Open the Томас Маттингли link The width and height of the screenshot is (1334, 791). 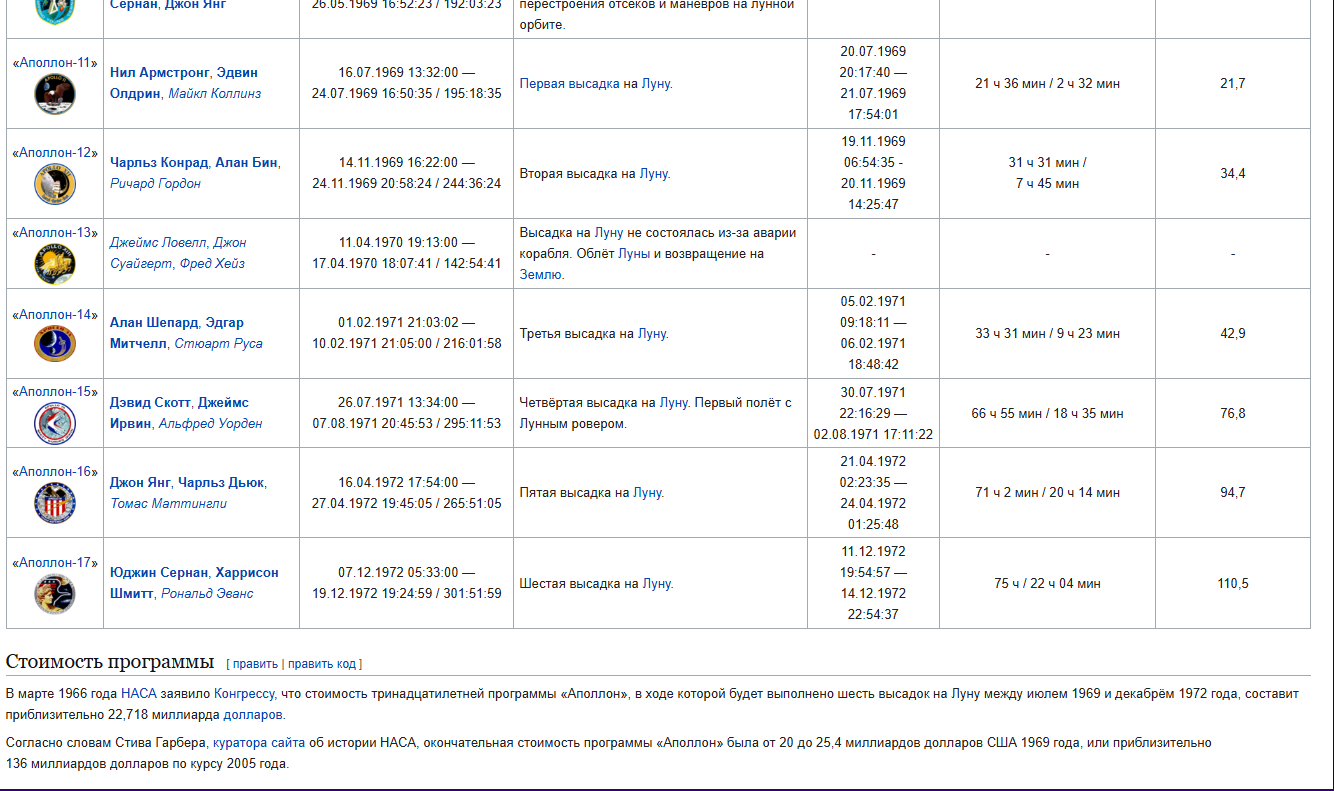[x=169, y=504]
